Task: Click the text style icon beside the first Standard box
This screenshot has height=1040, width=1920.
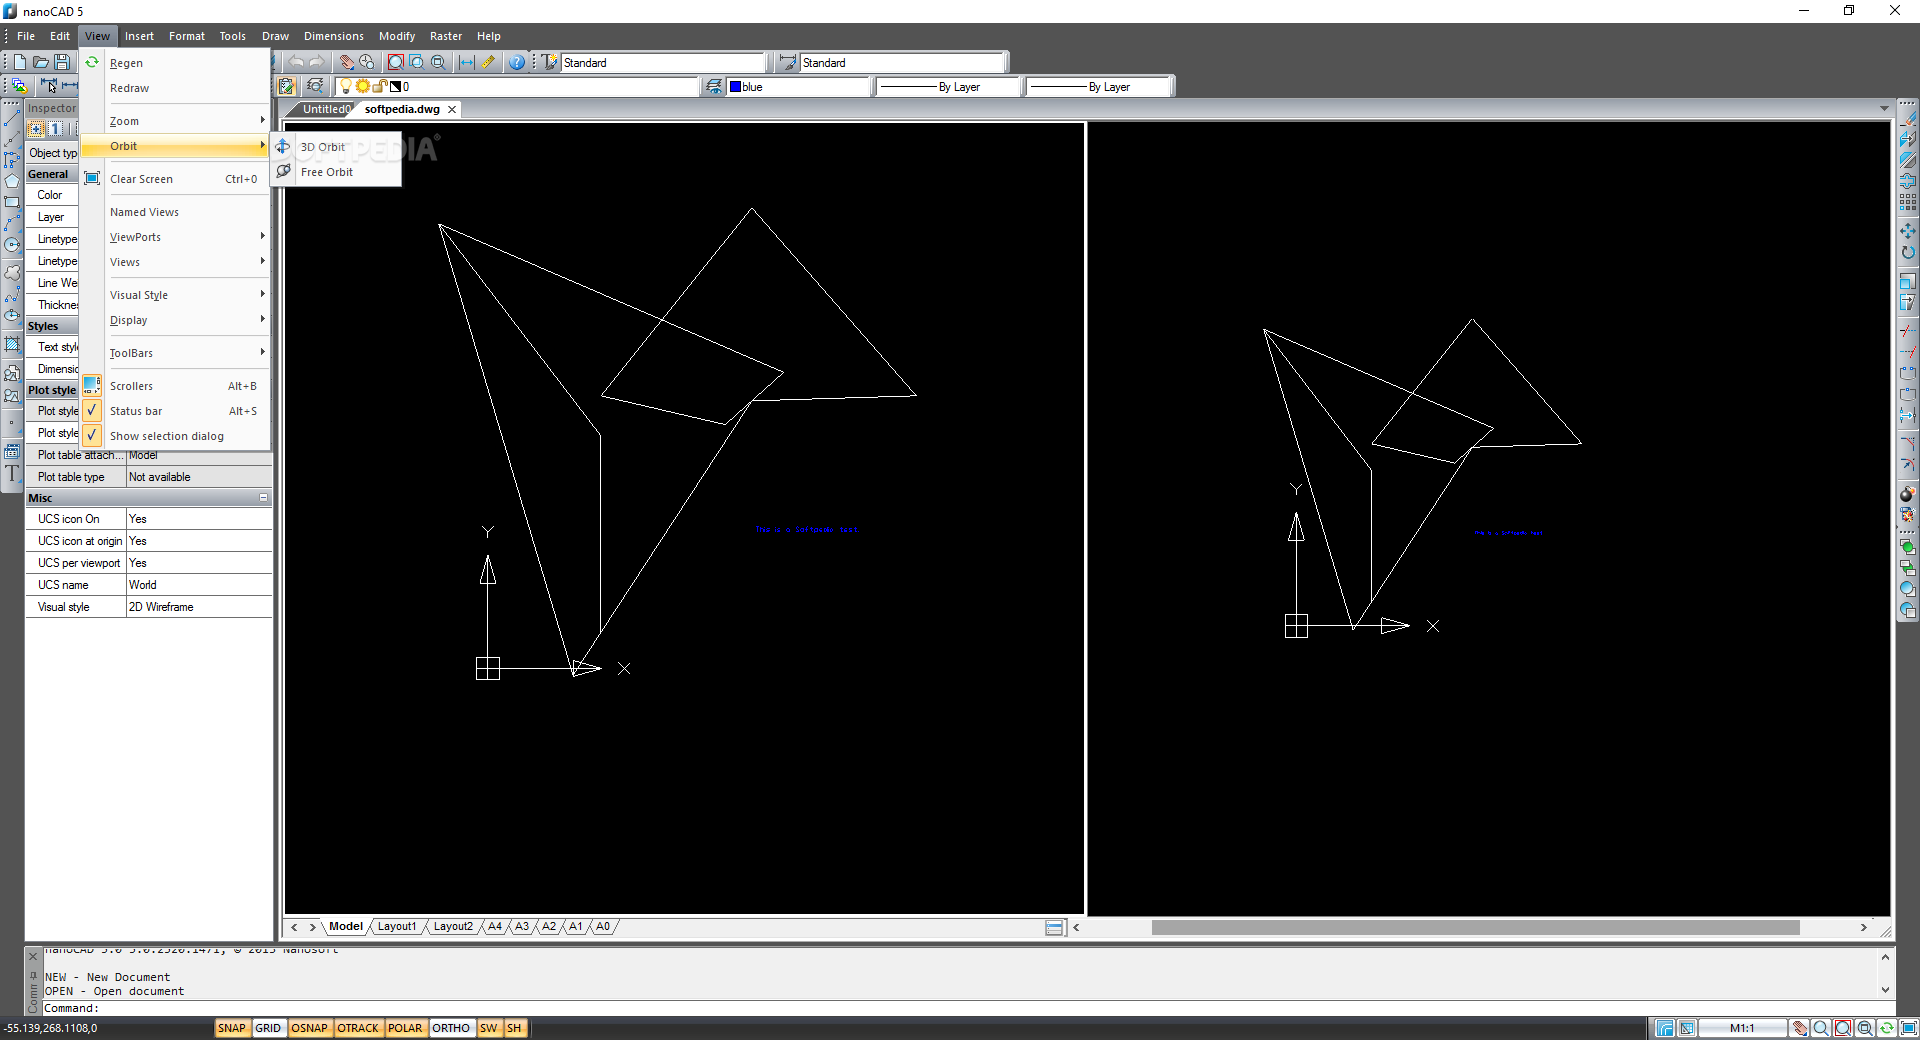Action: (550, 62)
